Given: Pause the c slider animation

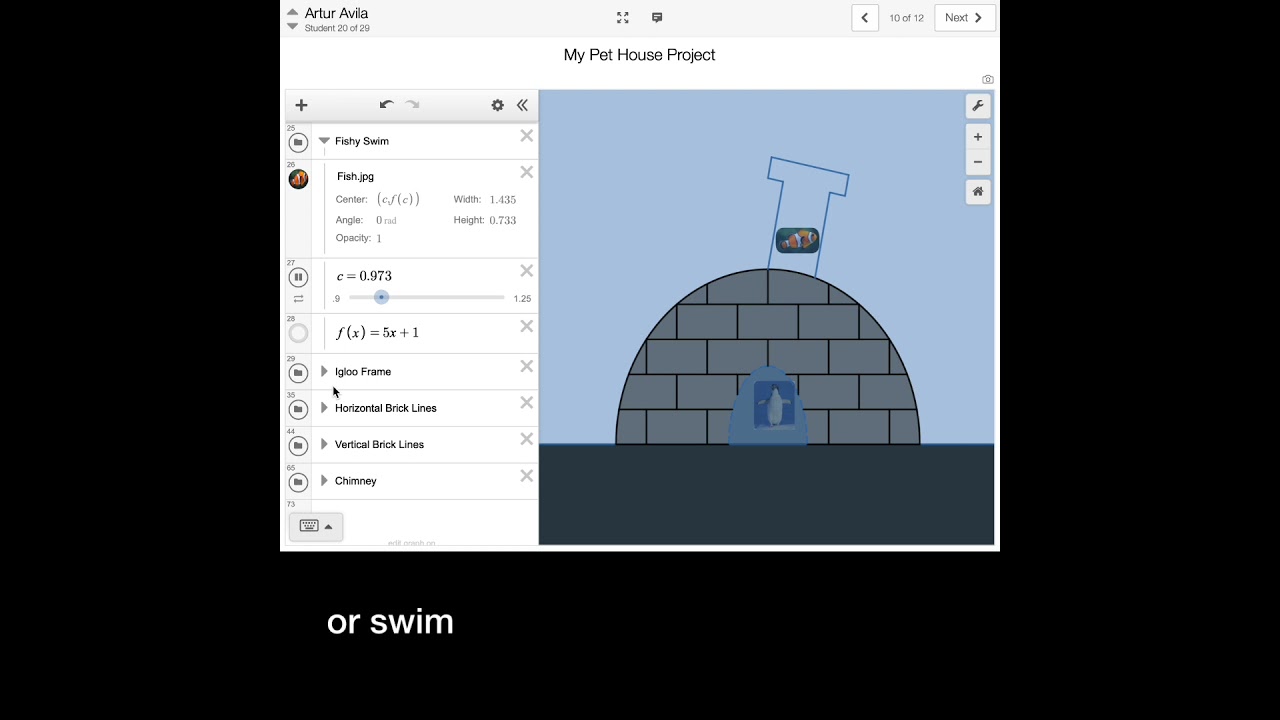Looking at the screenshot, I should (x=298, y=277).
